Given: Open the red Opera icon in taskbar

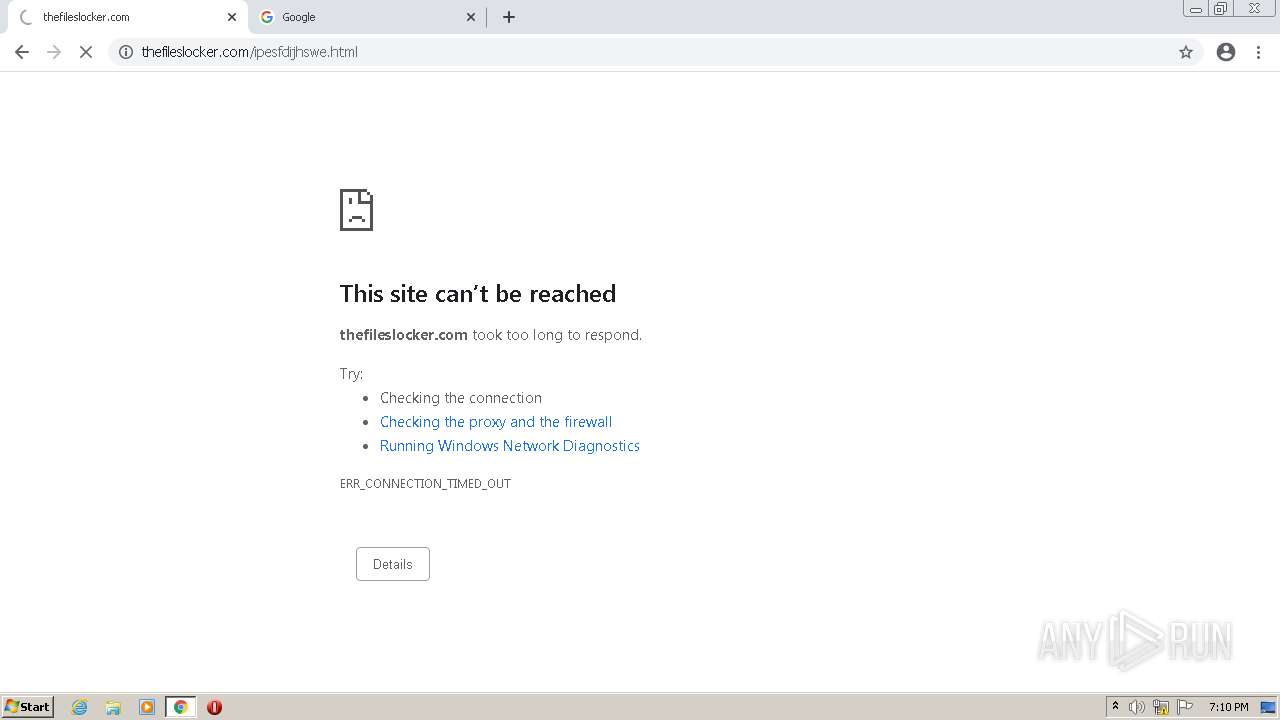Looking at the screenshot, I should click(214, 707).
